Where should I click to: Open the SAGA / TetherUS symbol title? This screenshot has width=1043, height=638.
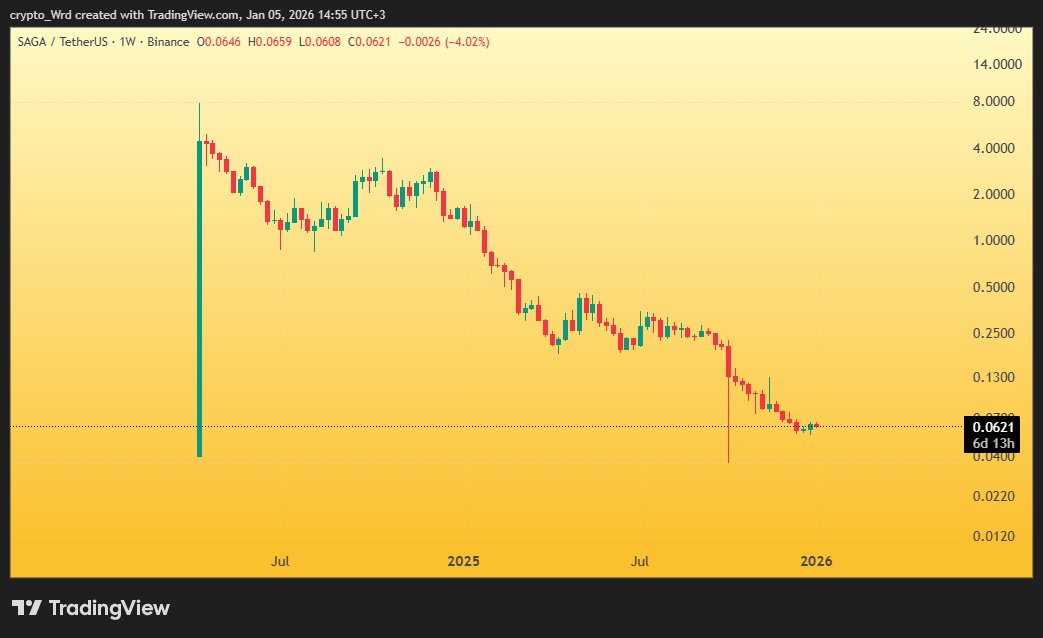pyautogui.click(x=63, y=42)
